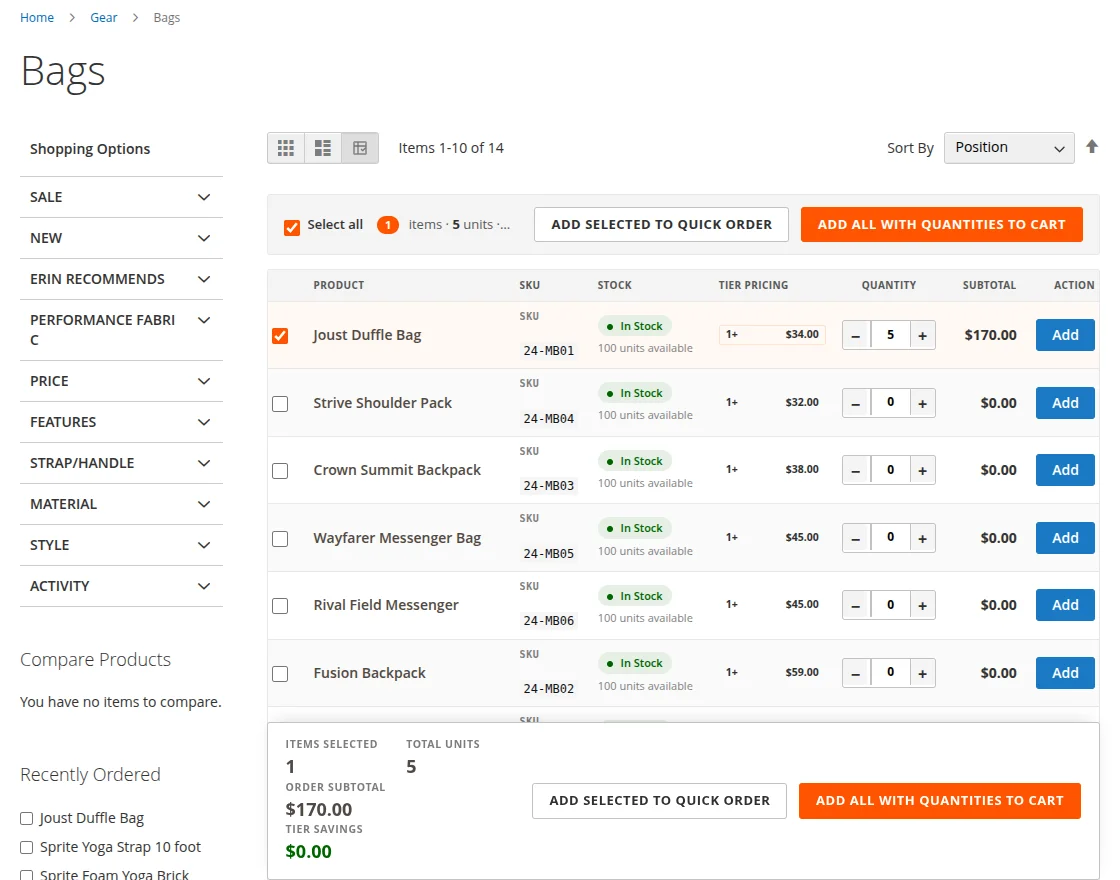1120x880 pixels.
Task: Tick Joust Duffle Bag in Recently Ordered
Action: (x=26, y=819)
